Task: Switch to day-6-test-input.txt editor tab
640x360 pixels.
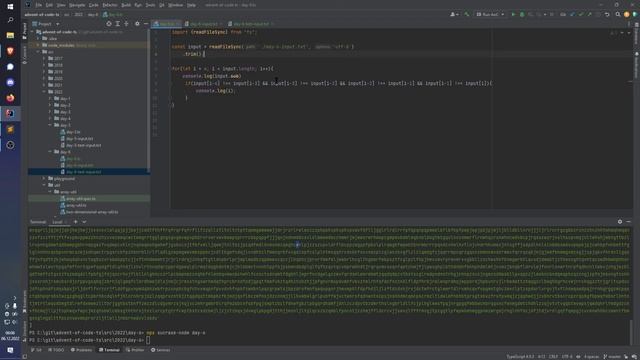Action: pos(251,24)
